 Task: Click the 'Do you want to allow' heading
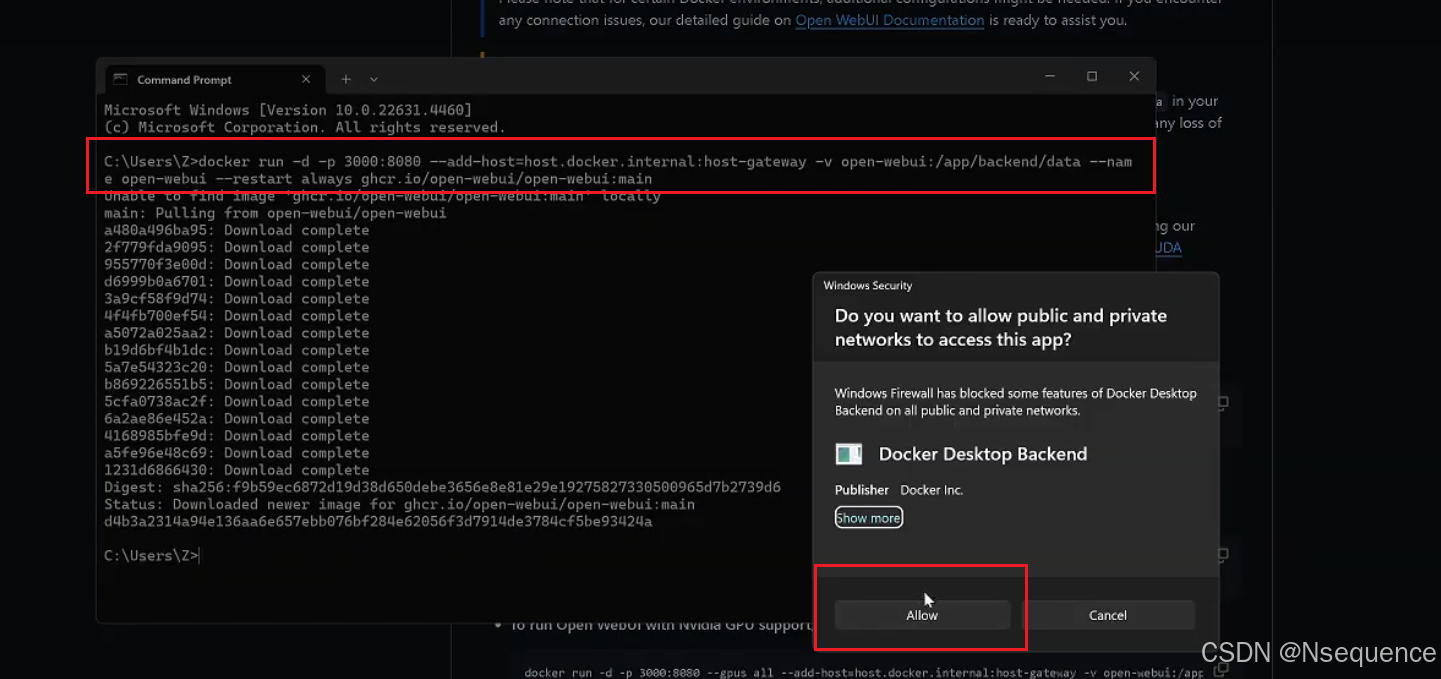pos(1001,328)
